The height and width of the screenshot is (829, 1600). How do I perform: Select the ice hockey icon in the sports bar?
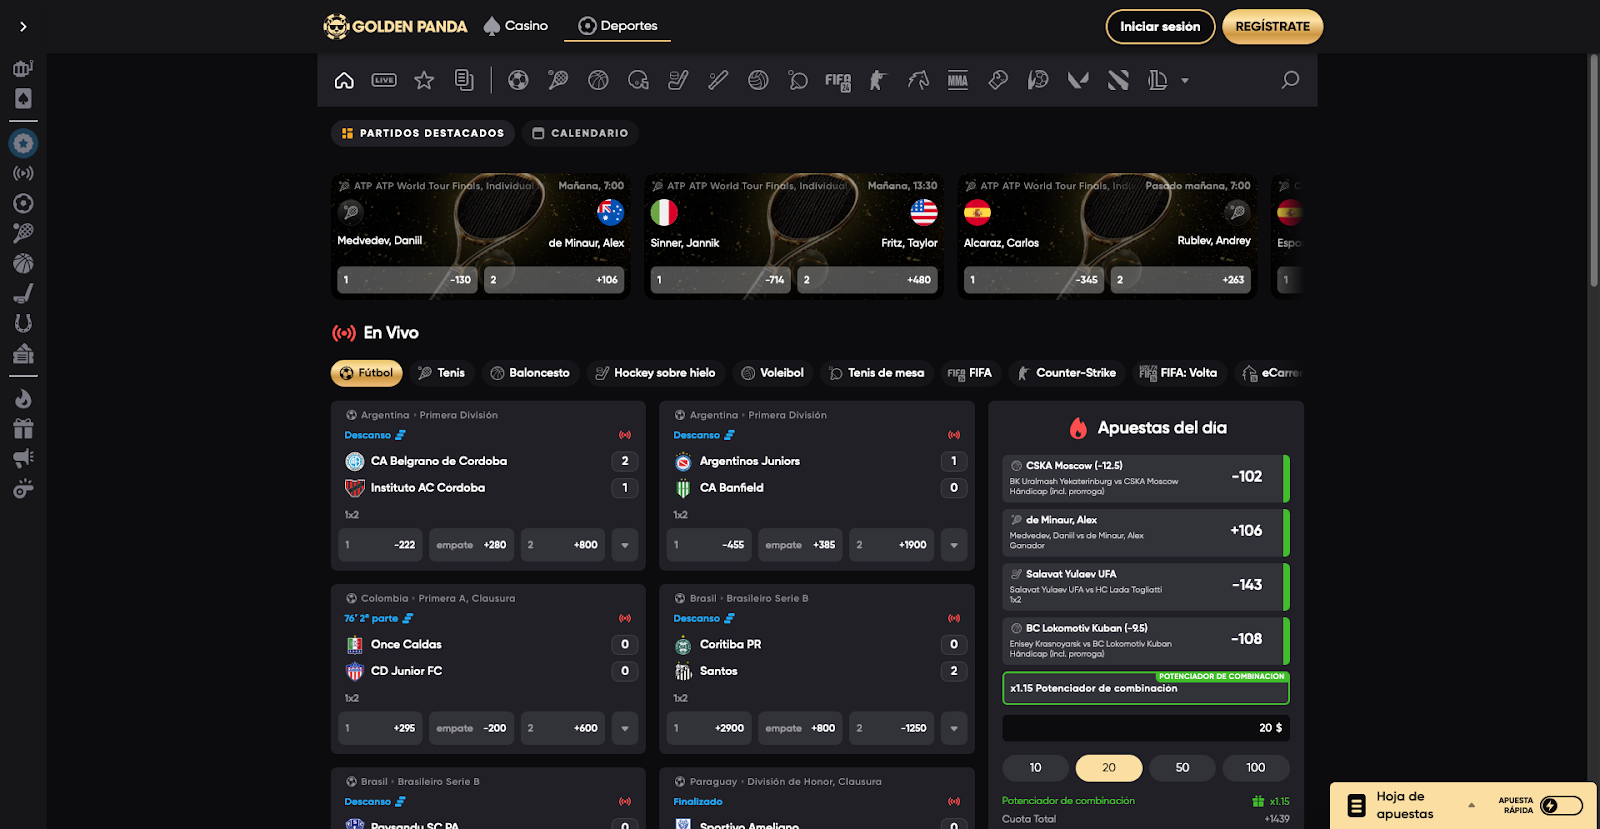(678, 80)
